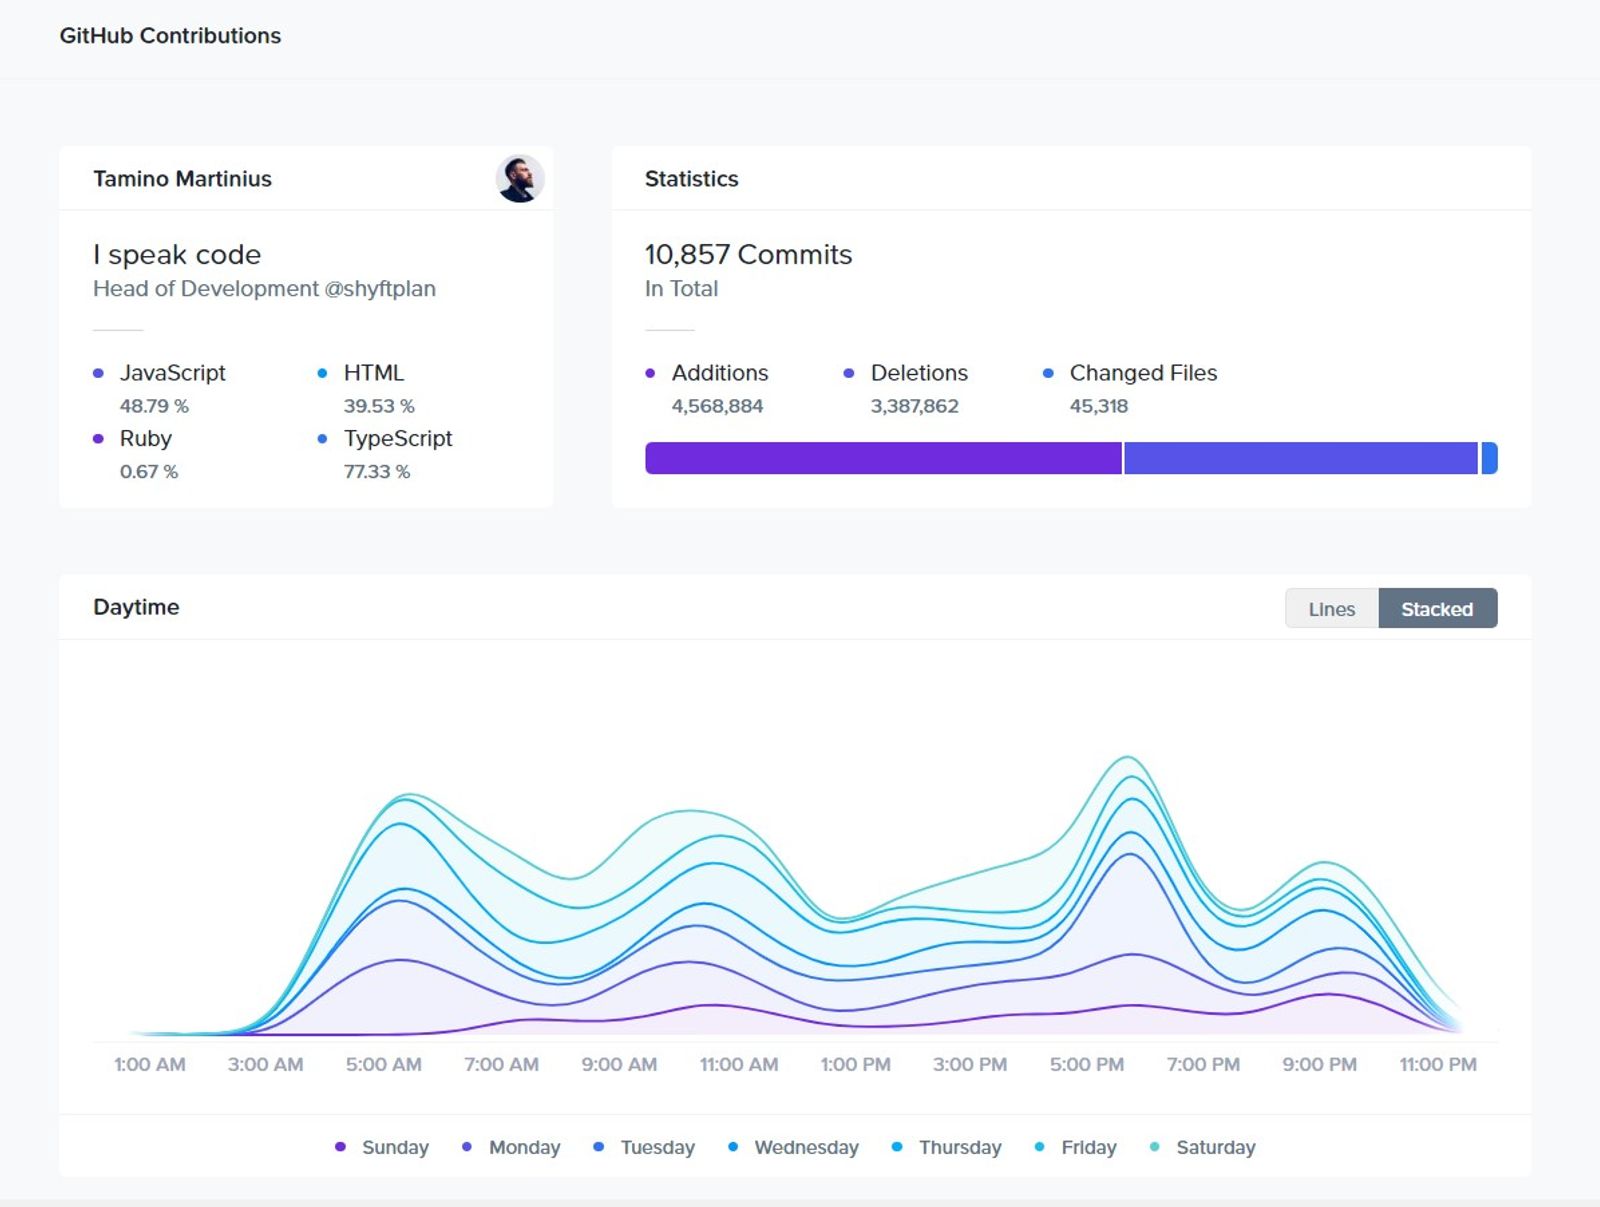Select the HTML language entry

coord(366,388)
